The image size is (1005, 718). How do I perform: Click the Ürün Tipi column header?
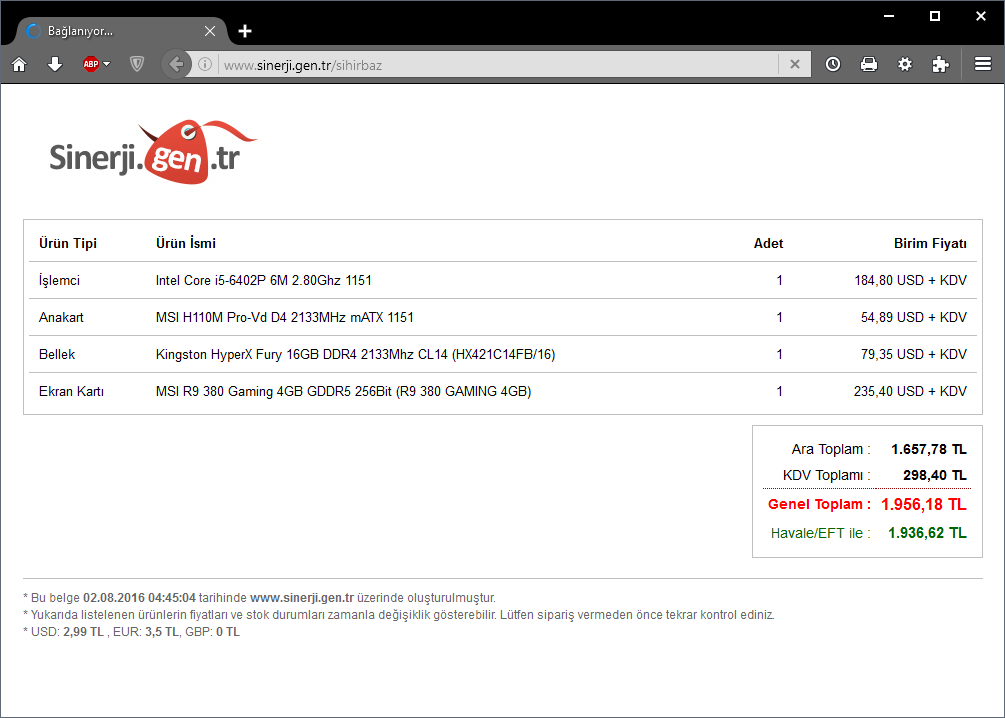click(x=68, y=244)
